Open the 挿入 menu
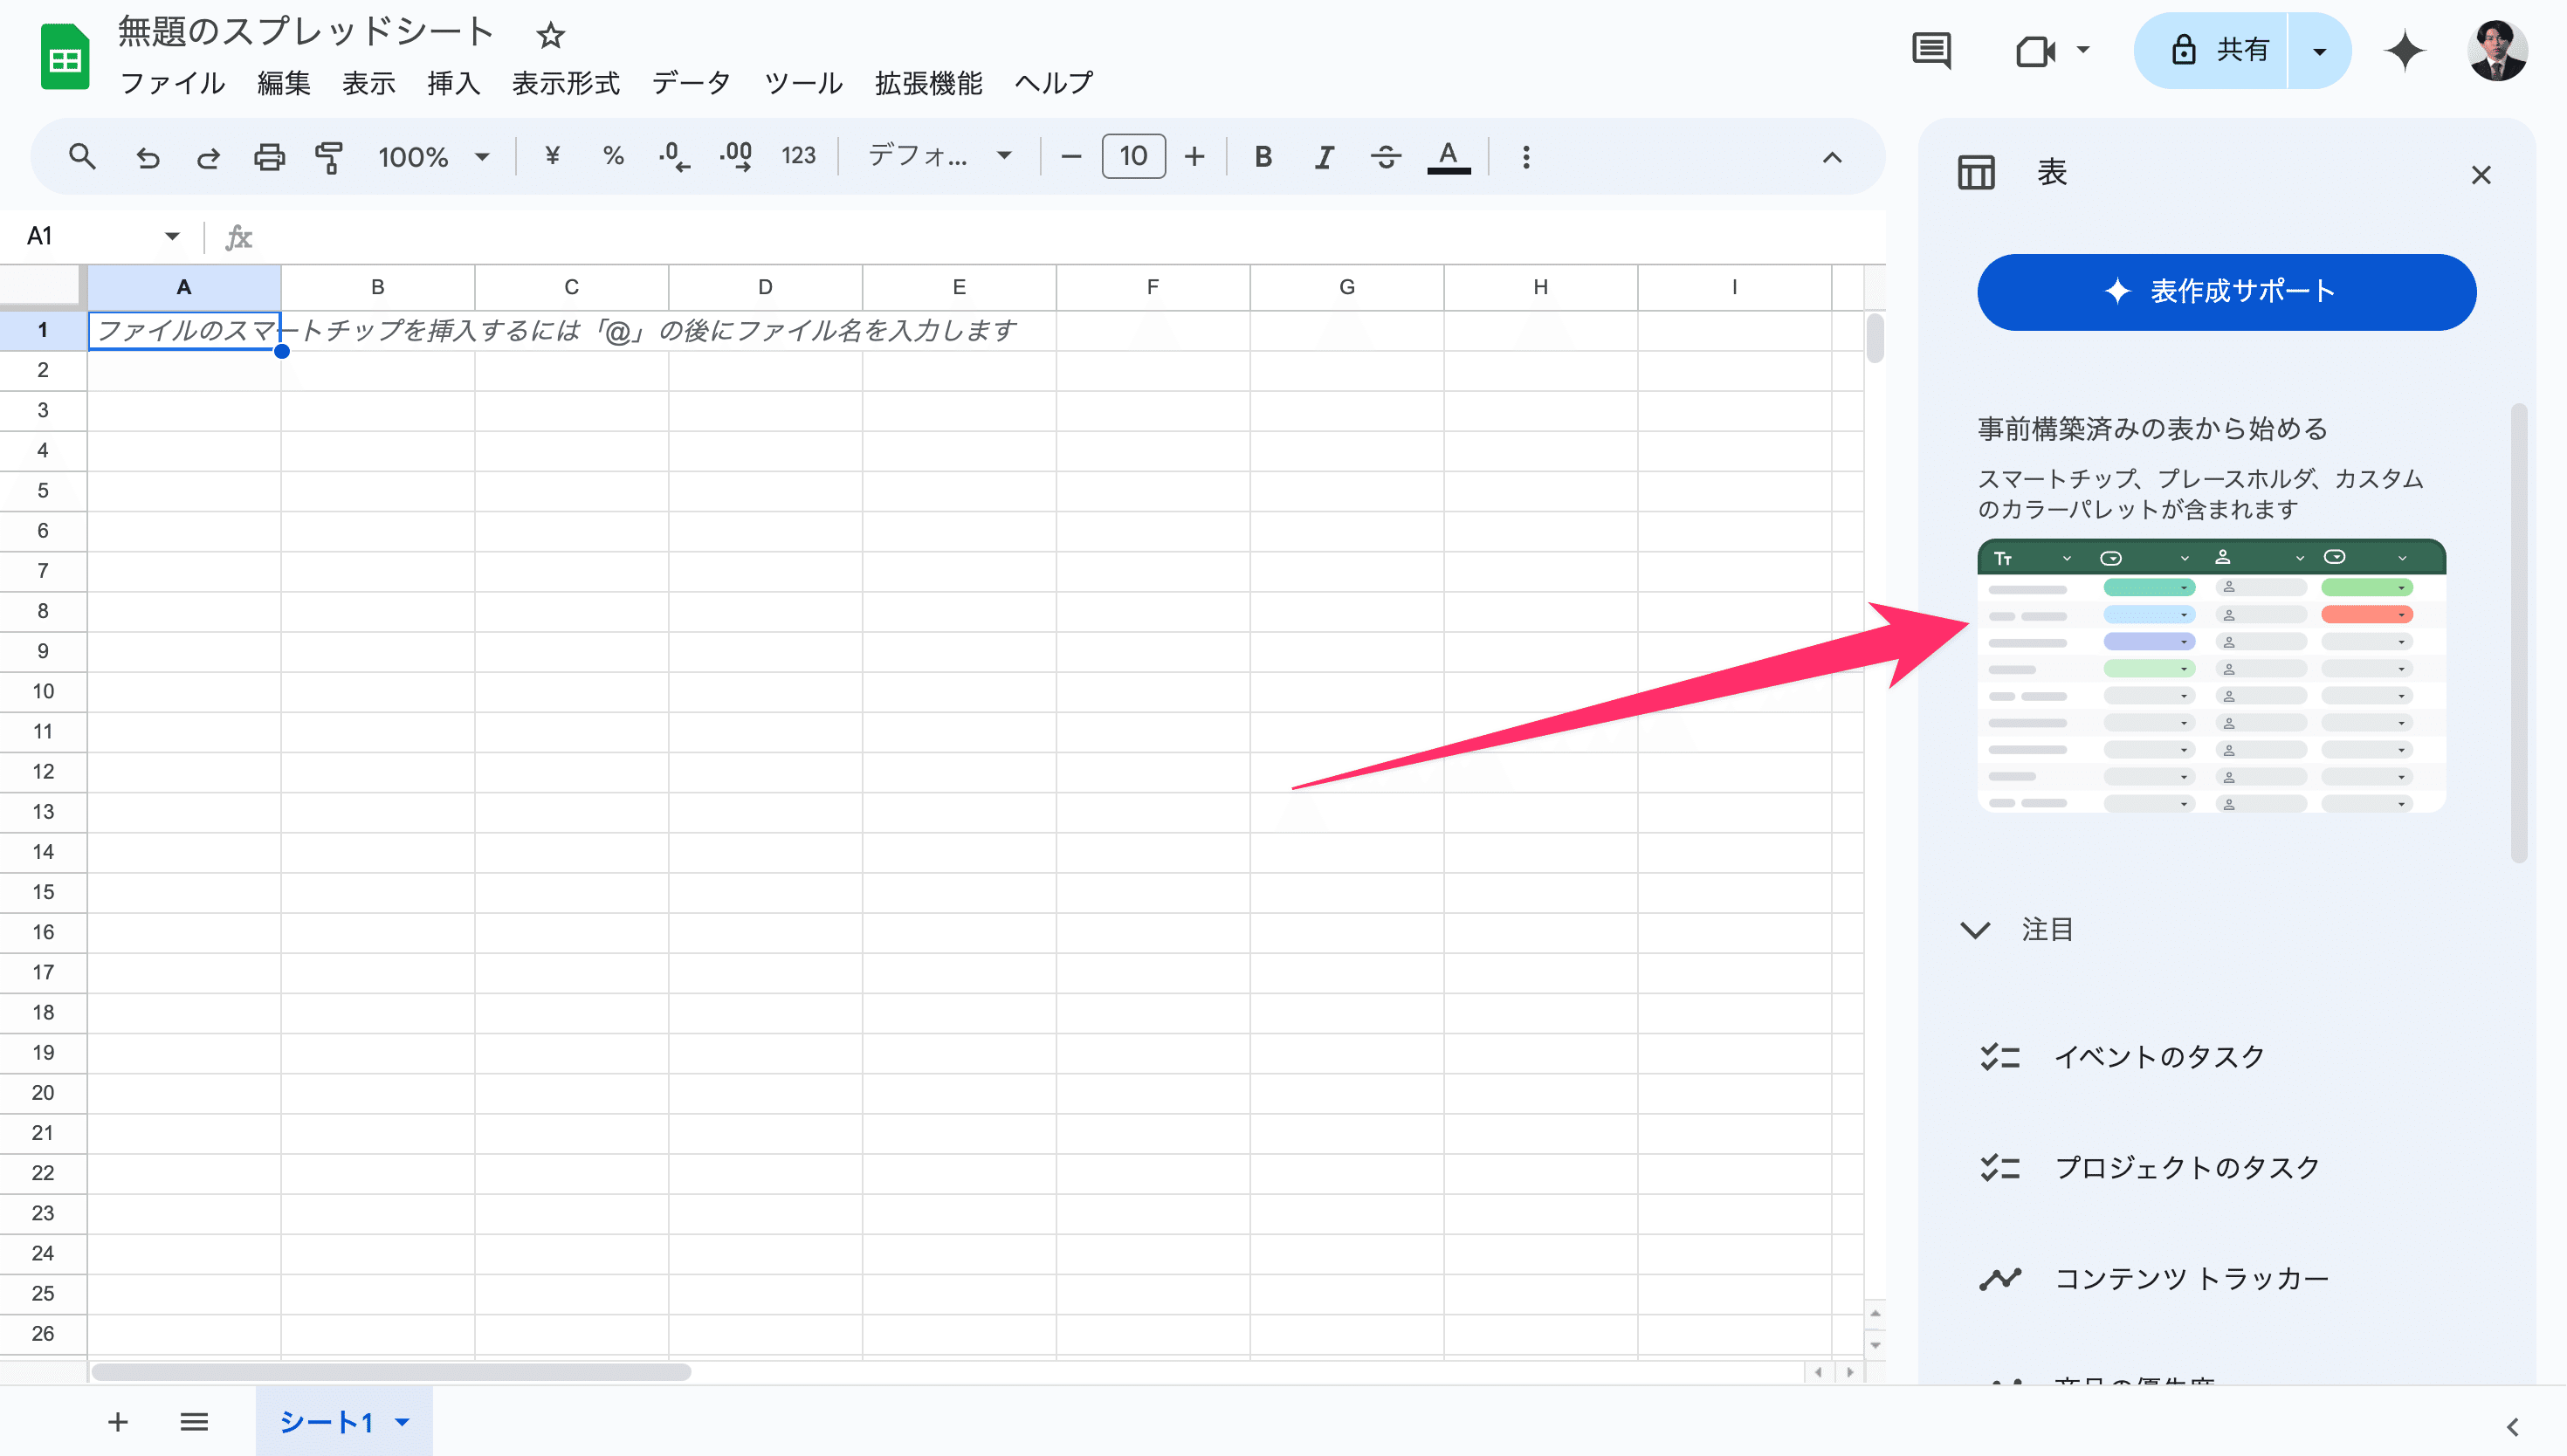 click(453, 83)
